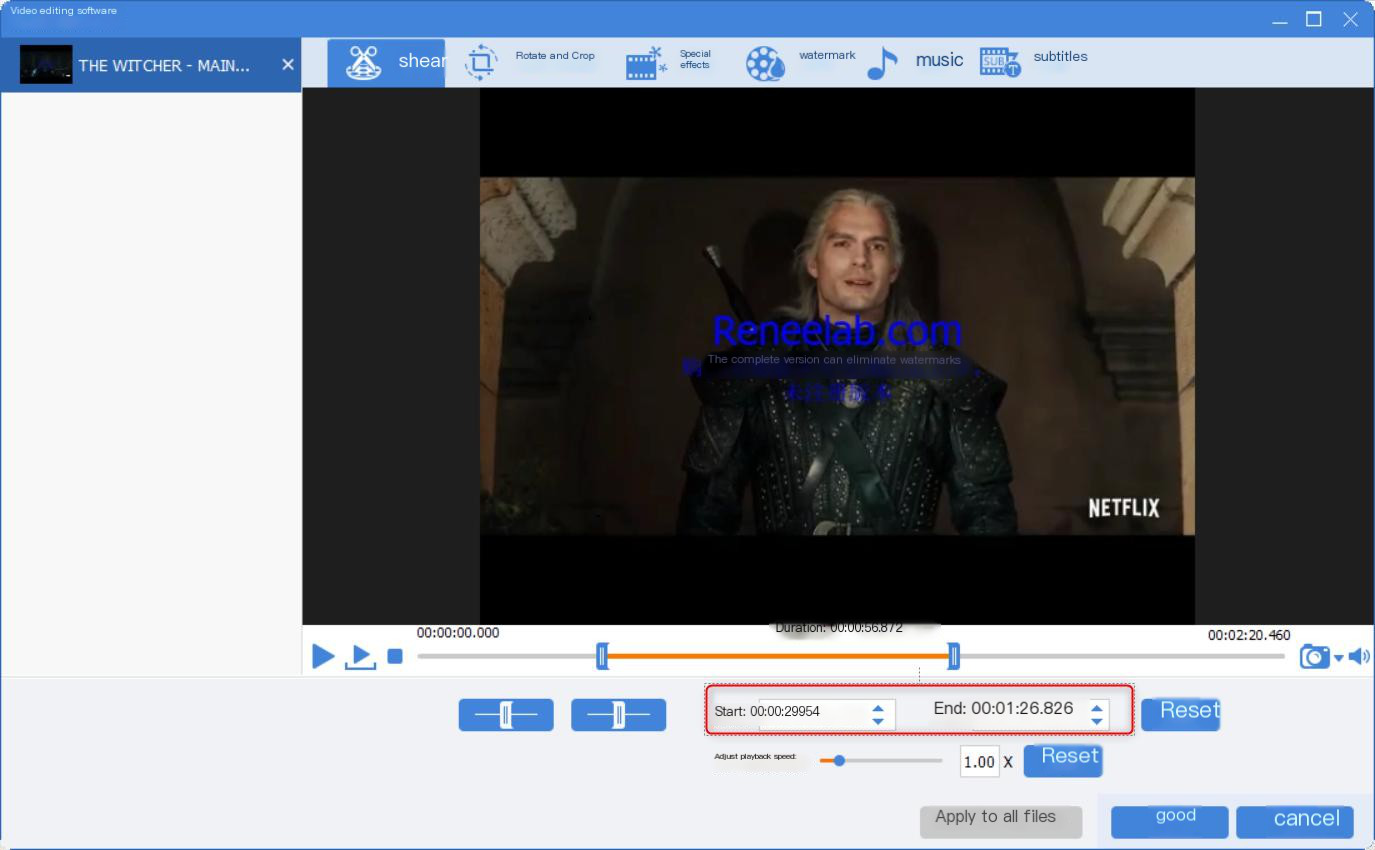Click Apply to all files
The image size is (1375, 850).
(1000, 820)
